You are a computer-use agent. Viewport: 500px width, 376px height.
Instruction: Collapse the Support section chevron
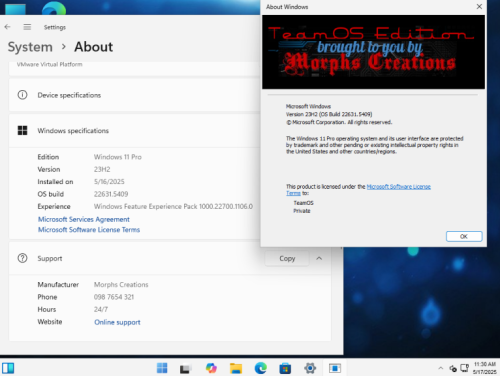(x=319, y=258)
